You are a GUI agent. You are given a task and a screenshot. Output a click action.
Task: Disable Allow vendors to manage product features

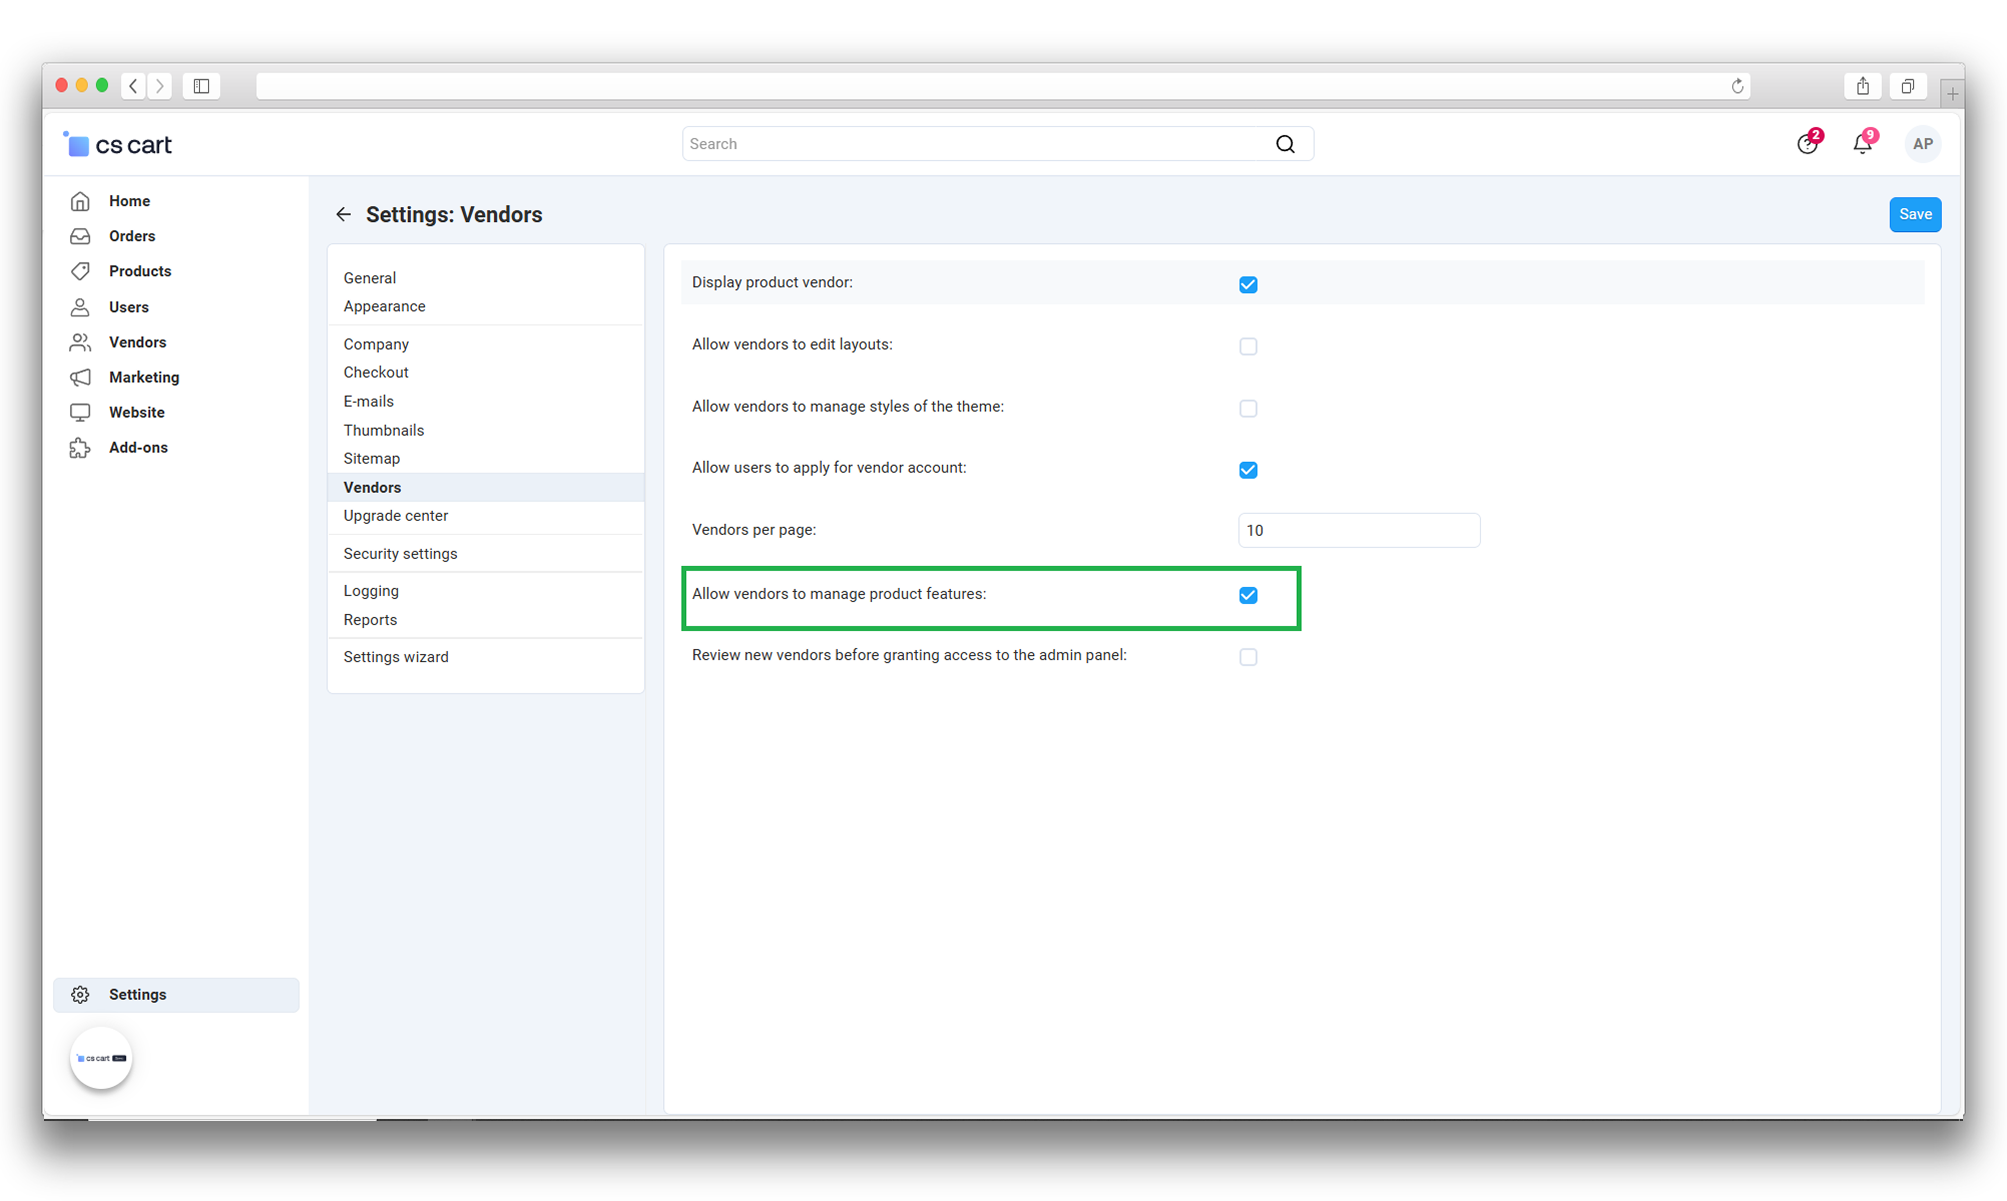click(1248, 595)
